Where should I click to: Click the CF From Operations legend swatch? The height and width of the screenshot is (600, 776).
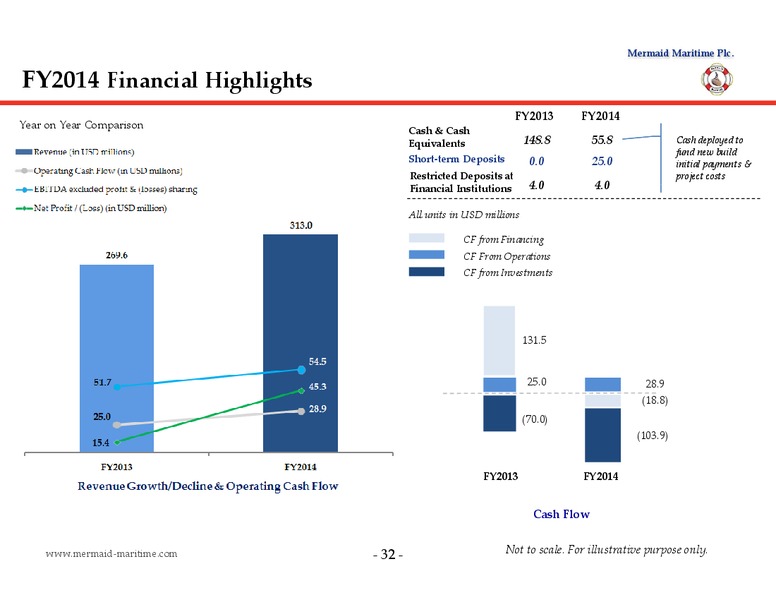click(427, 254)
